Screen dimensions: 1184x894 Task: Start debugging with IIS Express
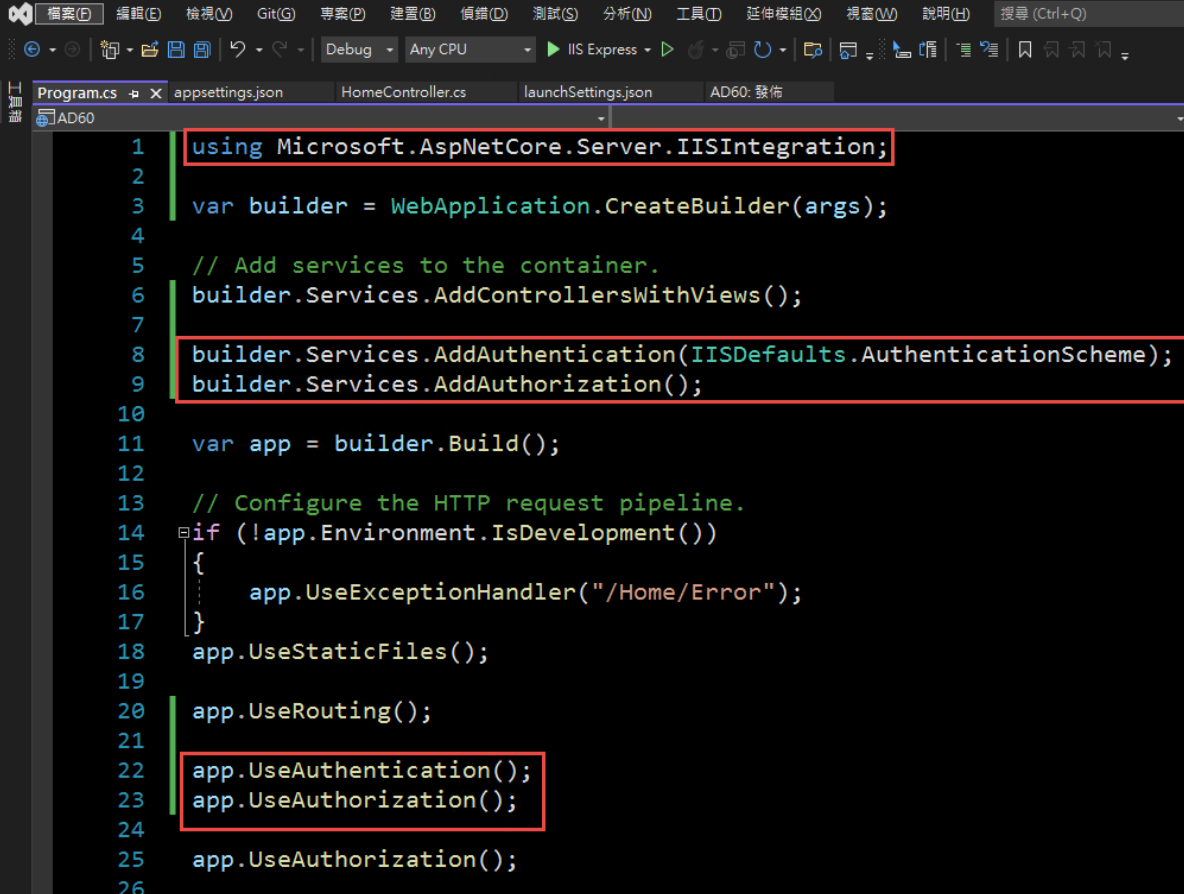(x=592, y=50)
